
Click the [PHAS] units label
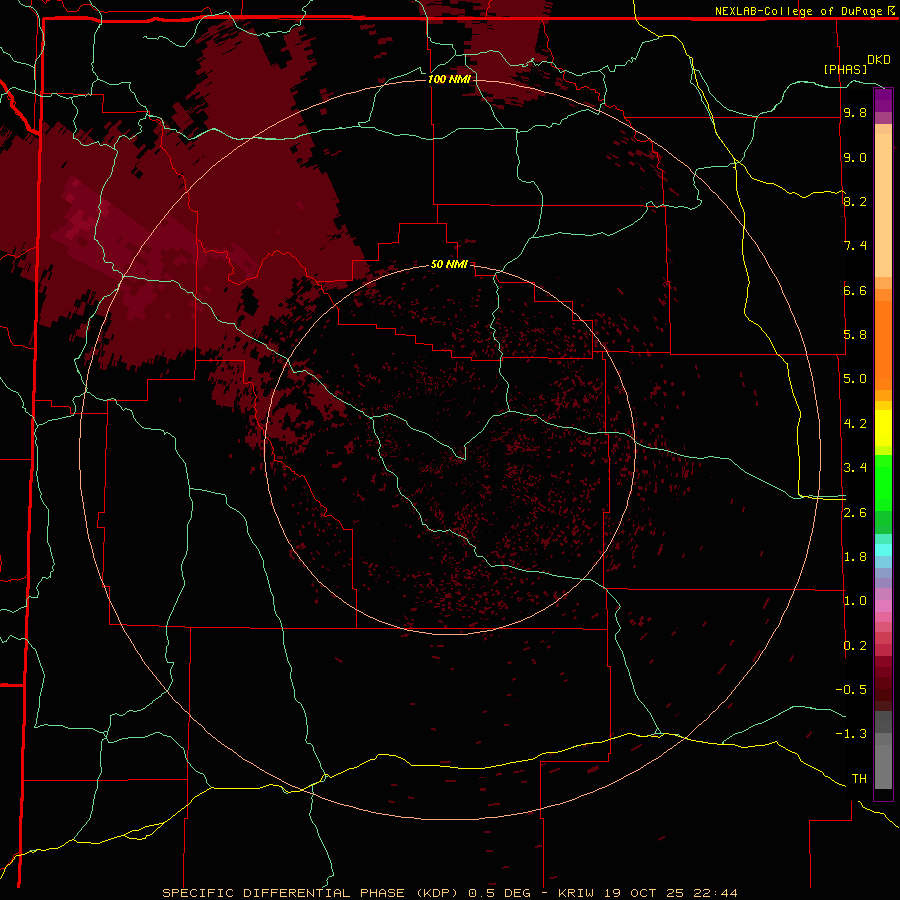(845, 69)
